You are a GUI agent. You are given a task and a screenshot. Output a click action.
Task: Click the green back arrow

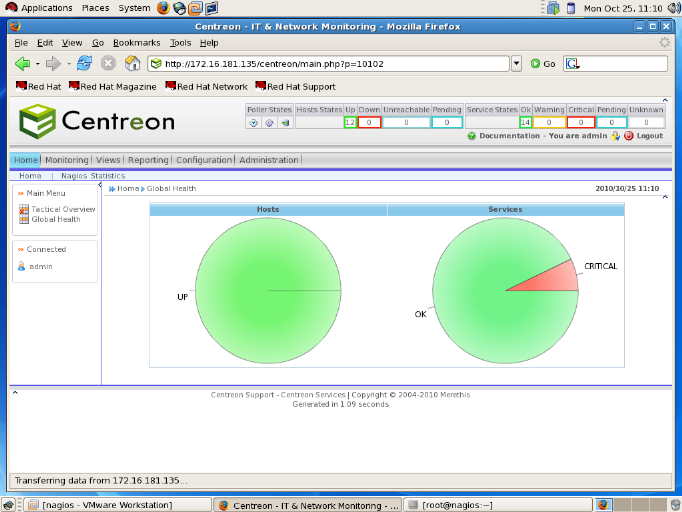(22, 63)
